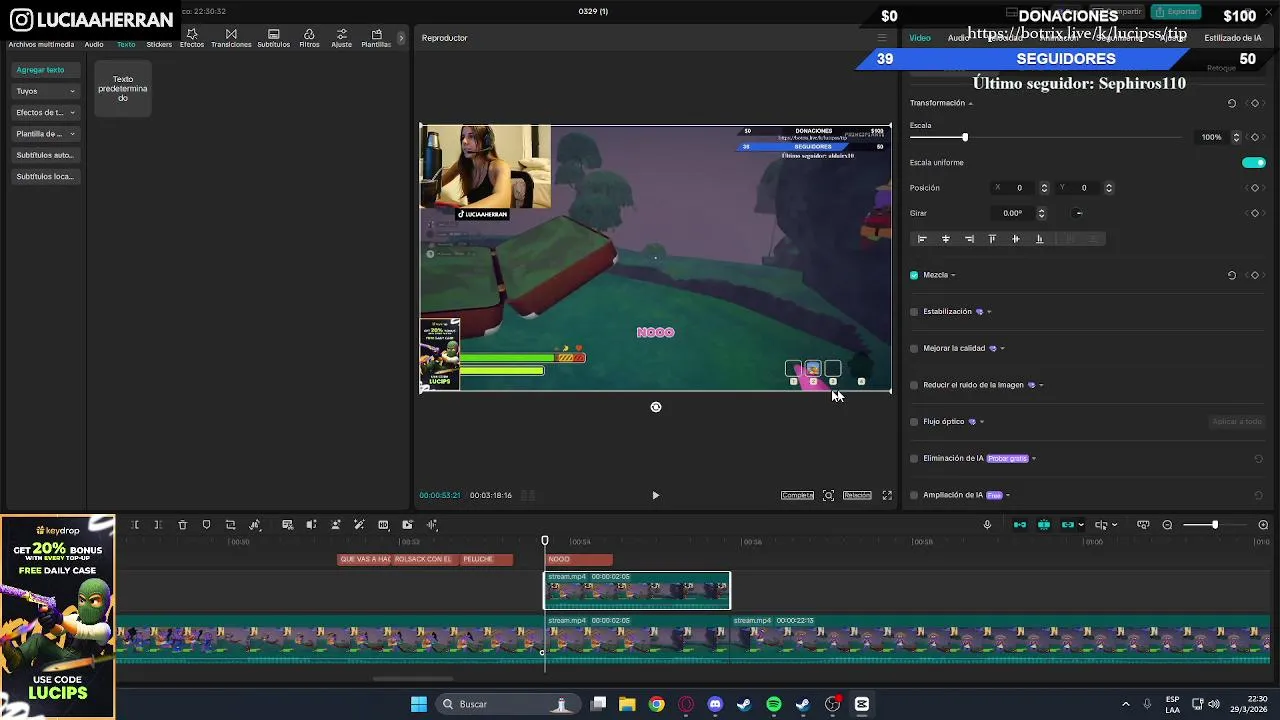This screenshot has width=1280, height=720.
Task: Toggle the Escala uniforme switch
Action: point(1254,162)
